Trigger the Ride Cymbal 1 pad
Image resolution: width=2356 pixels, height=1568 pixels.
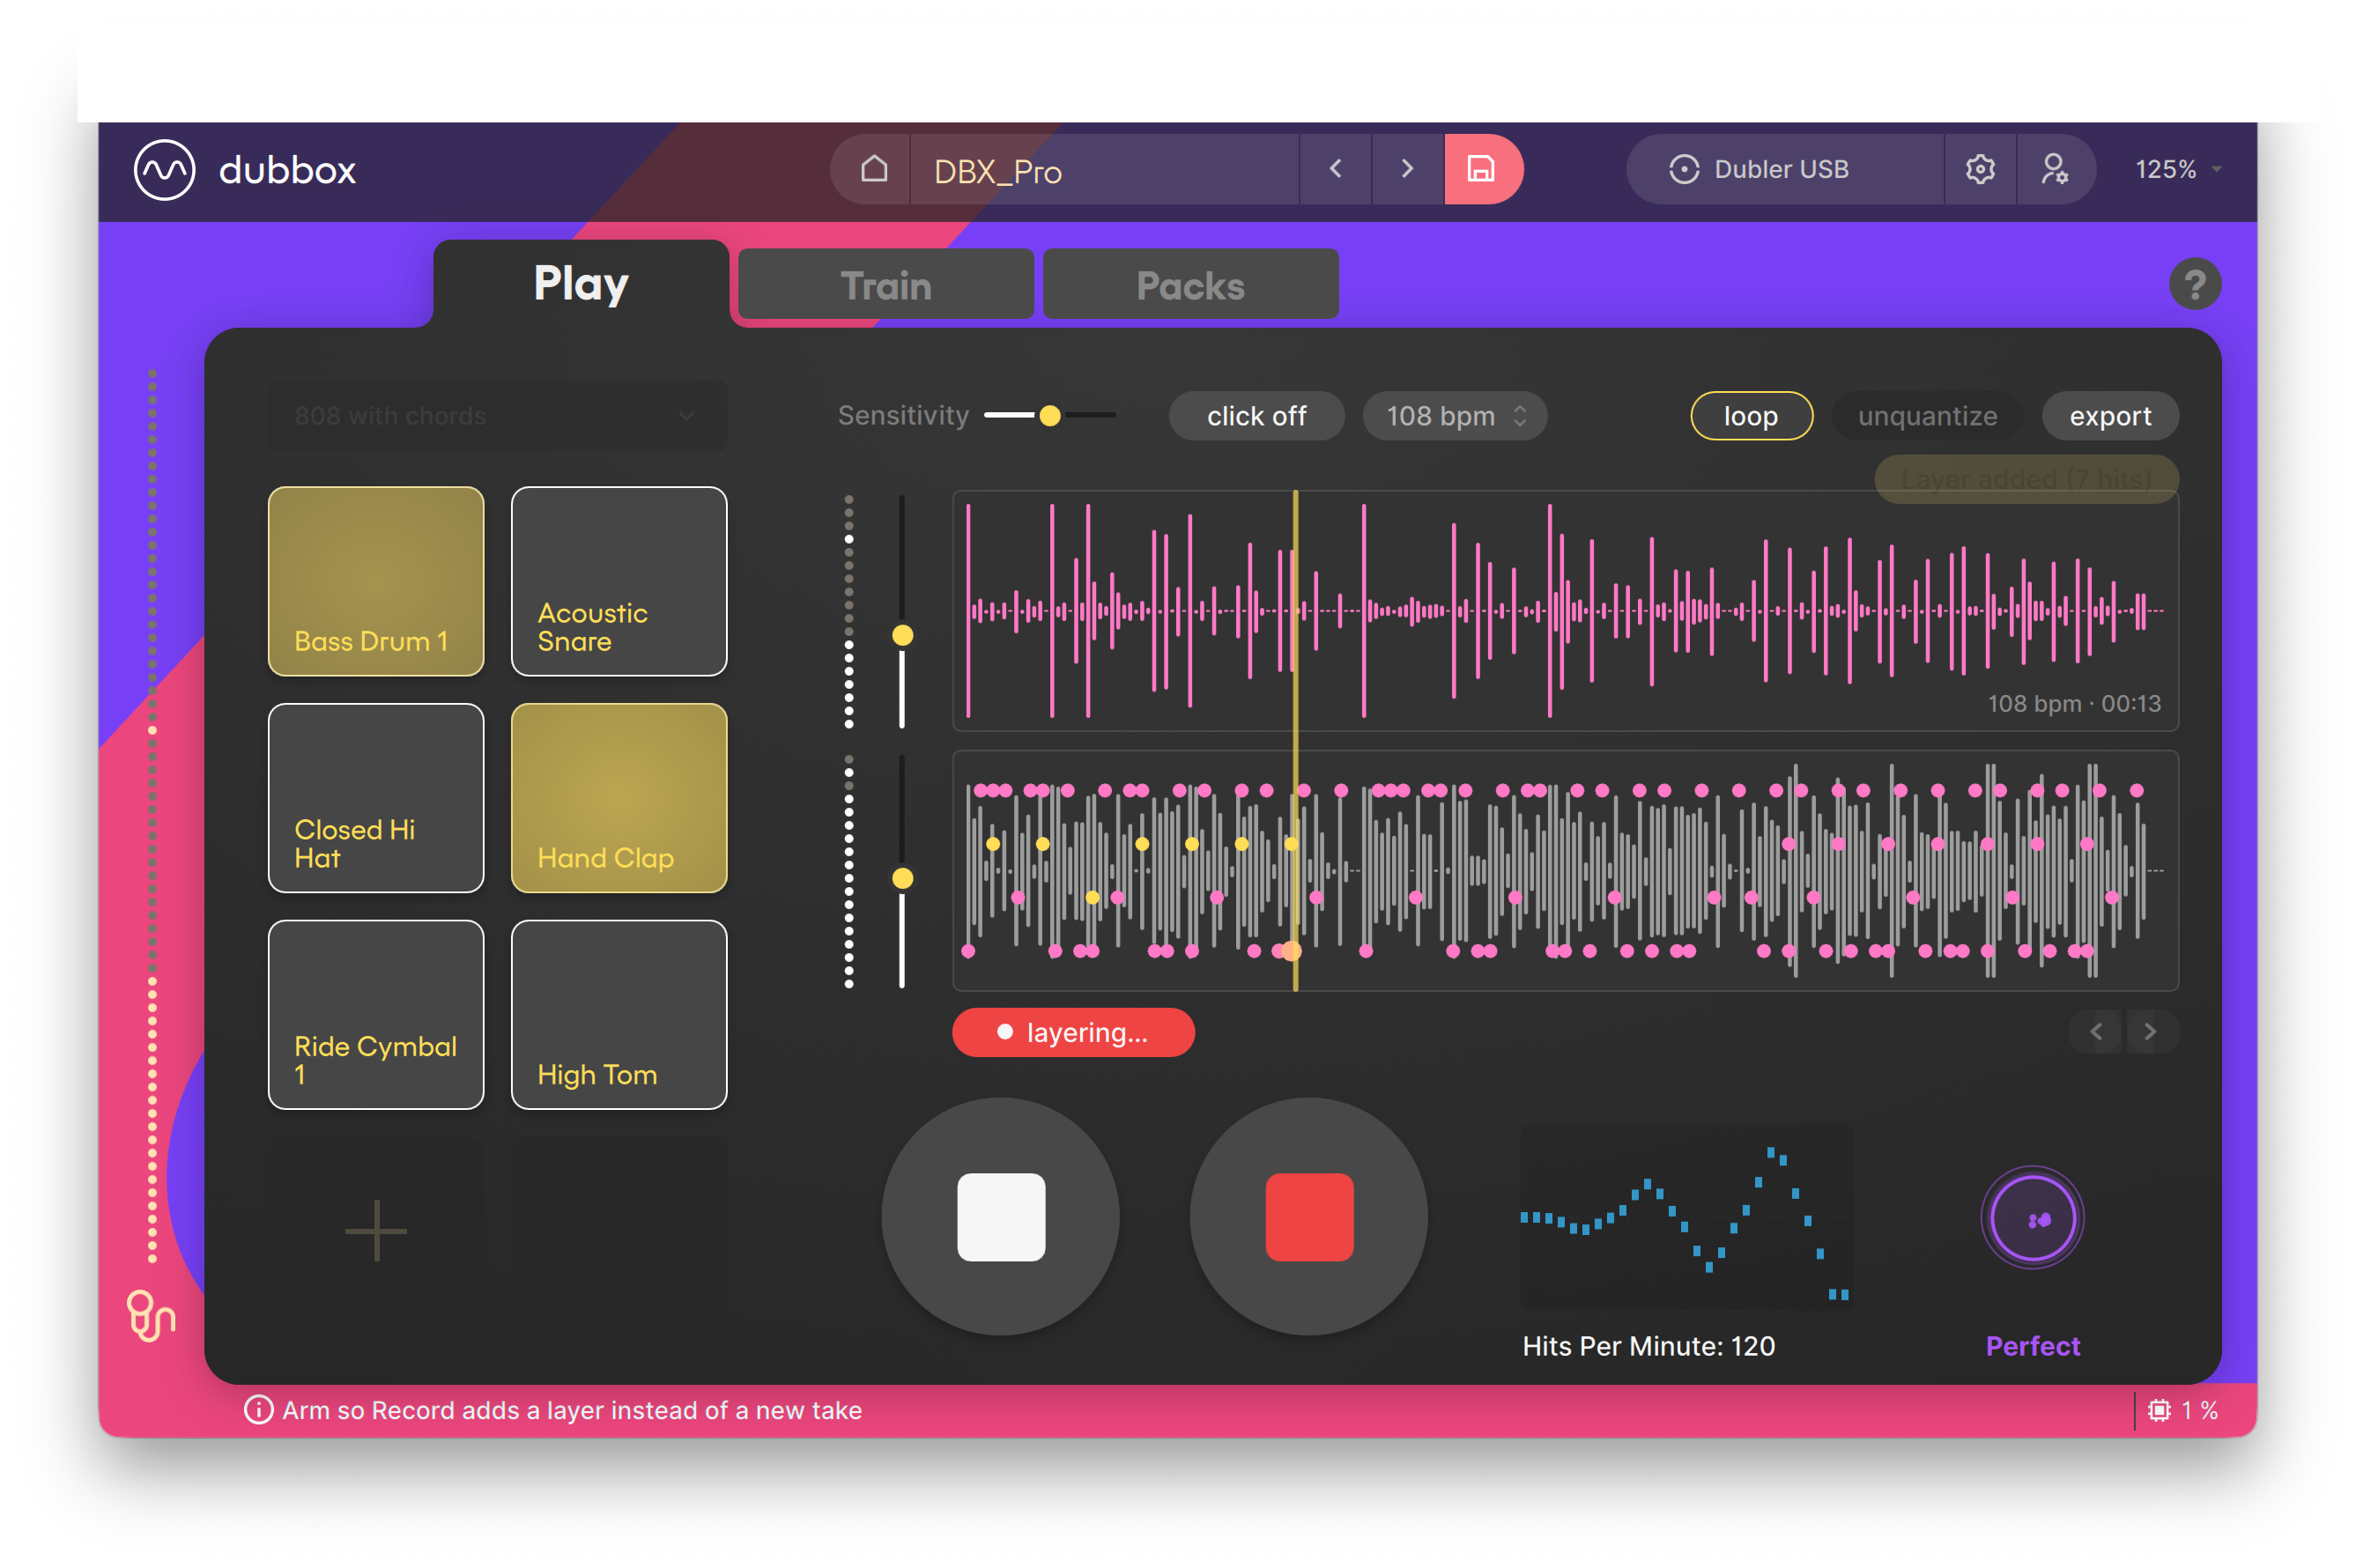point(376,1015)
